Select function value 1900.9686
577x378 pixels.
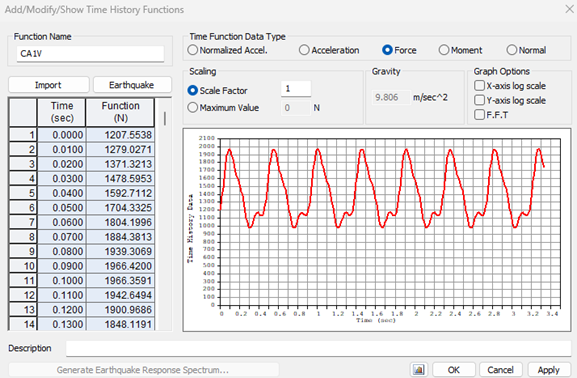tap(120, 310)
